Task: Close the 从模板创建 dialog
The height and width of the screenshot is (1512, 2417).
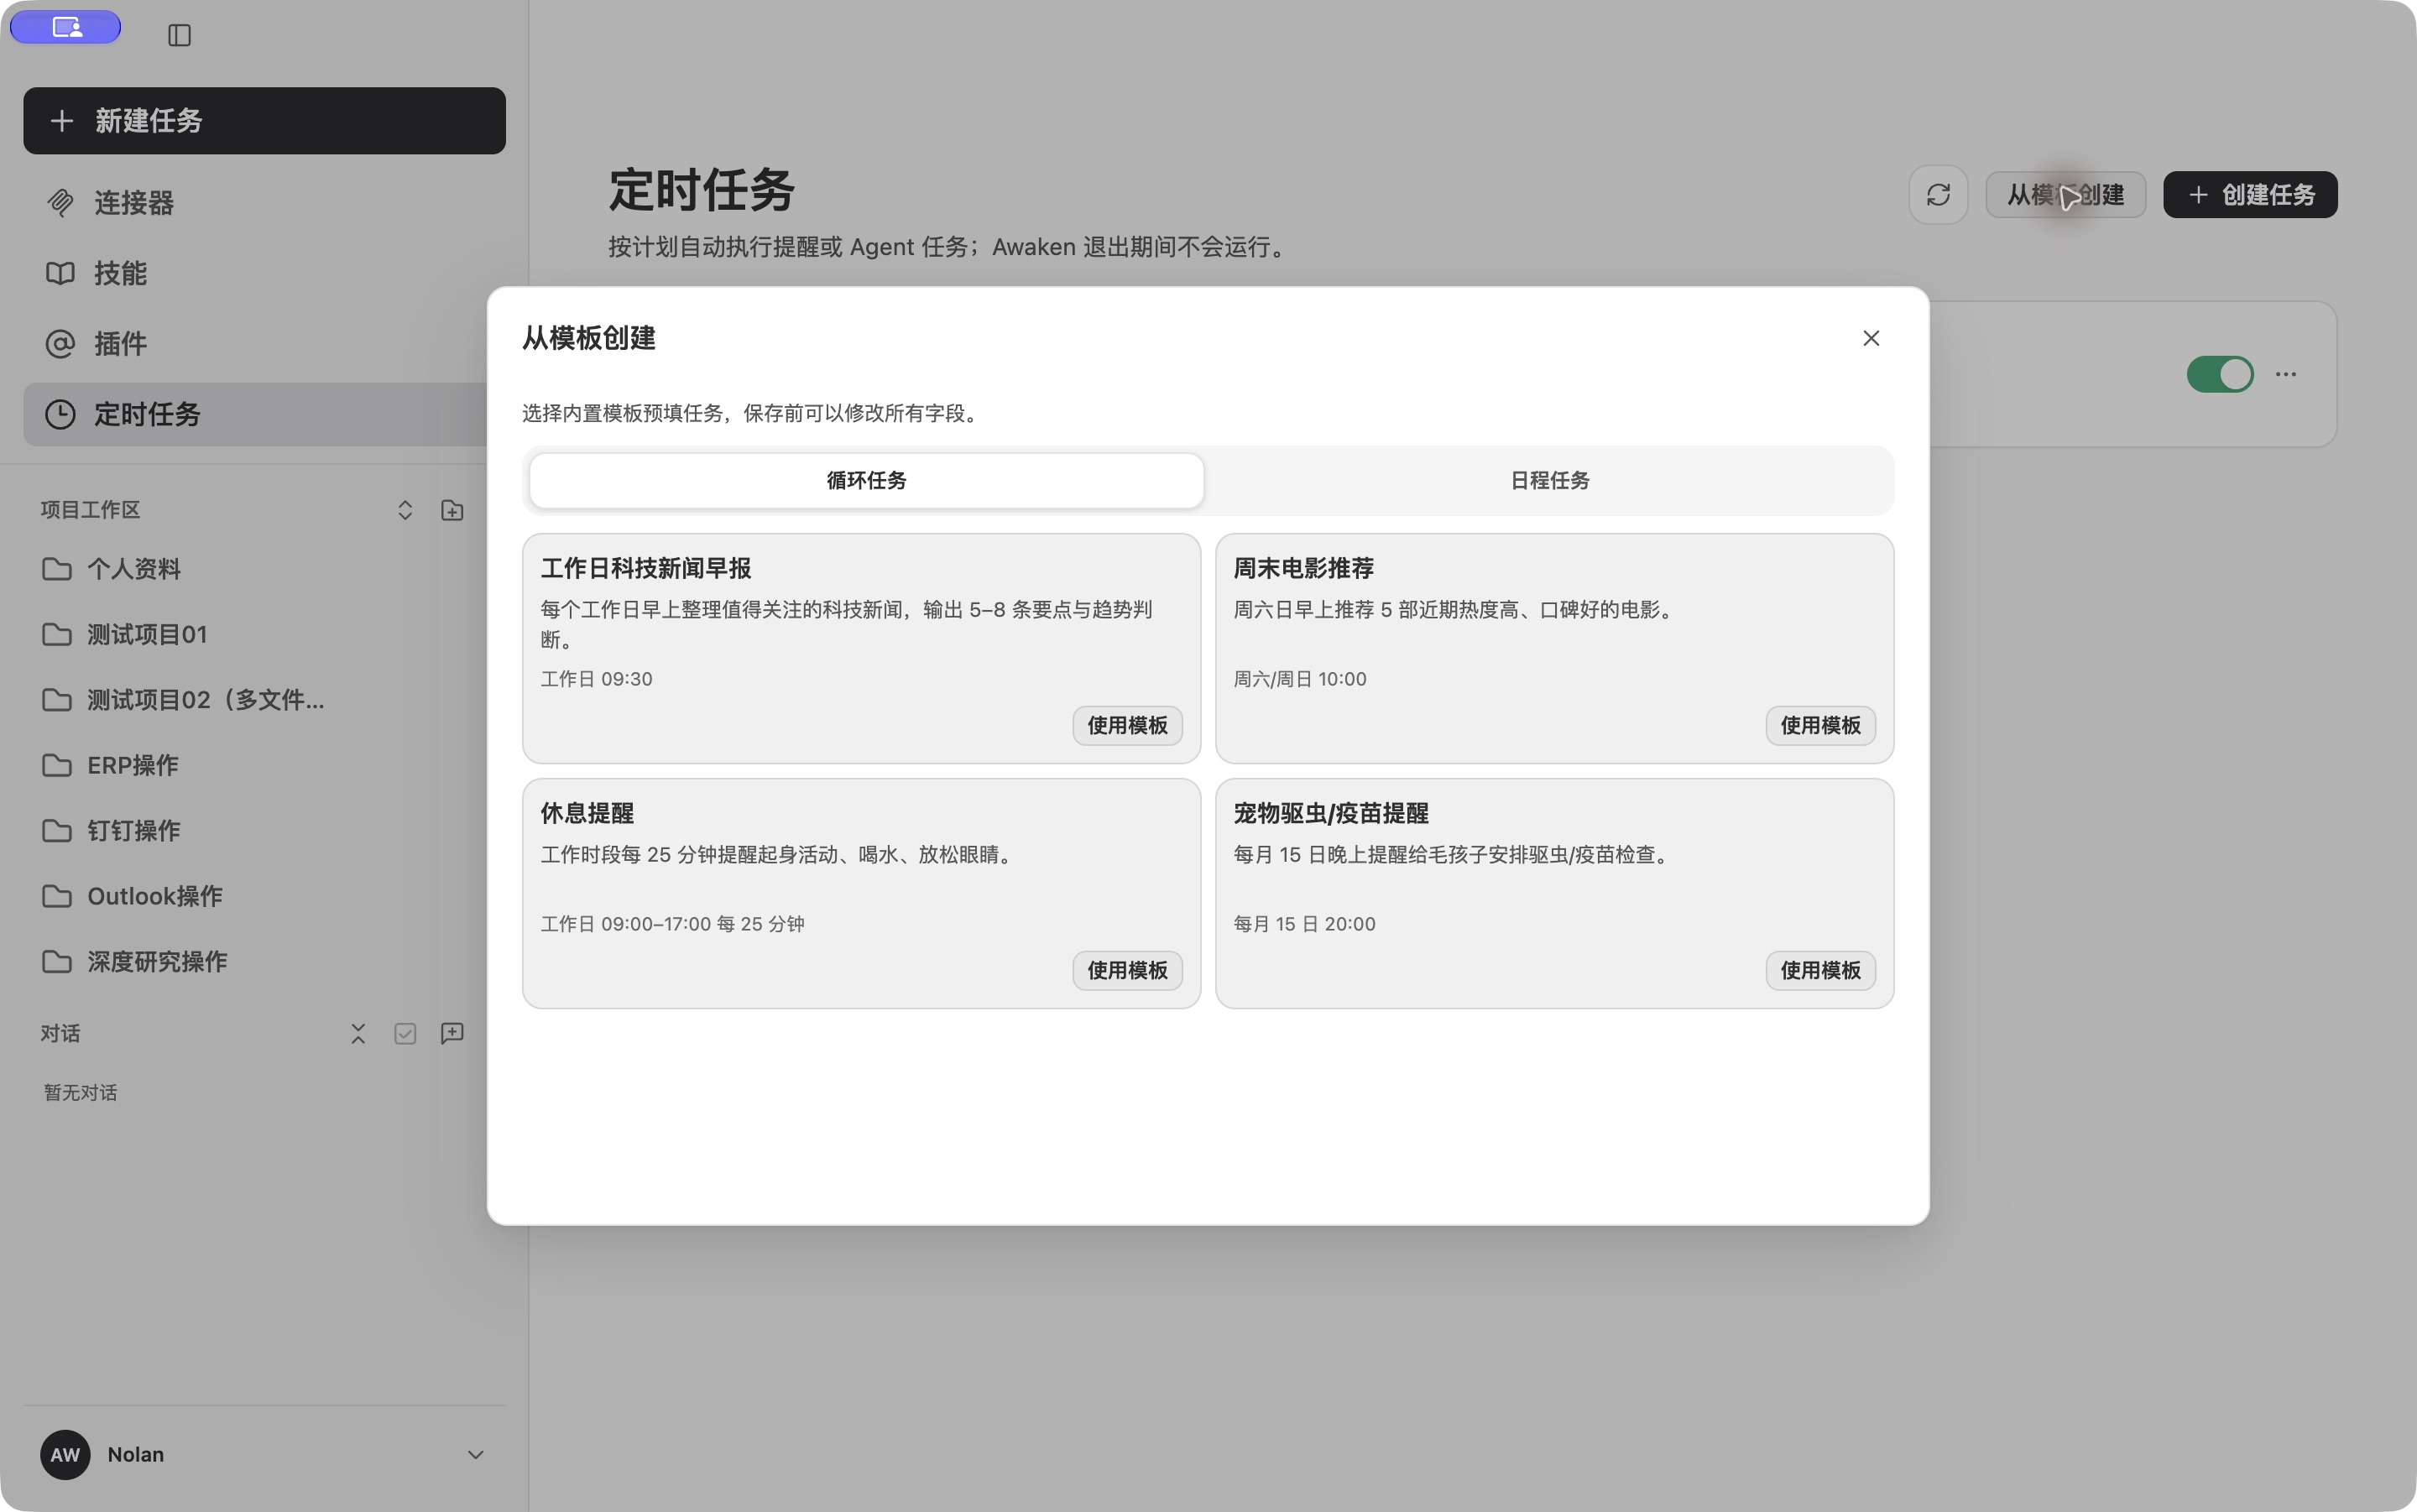Action: pos(1871,338)
